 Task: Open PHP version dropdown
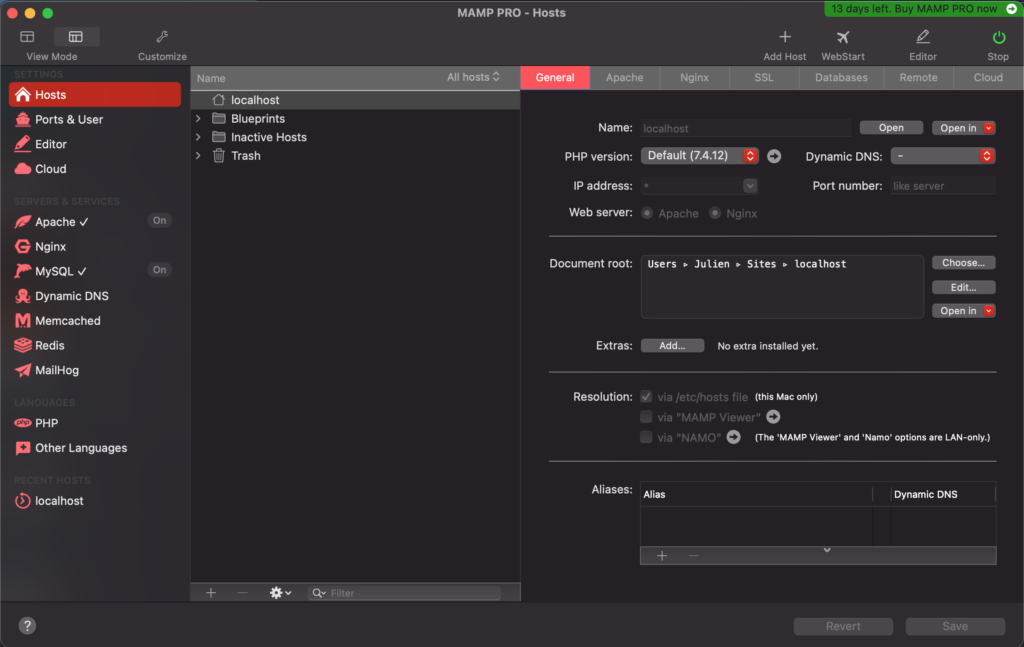pyautogui.click(x=699, y=156)
